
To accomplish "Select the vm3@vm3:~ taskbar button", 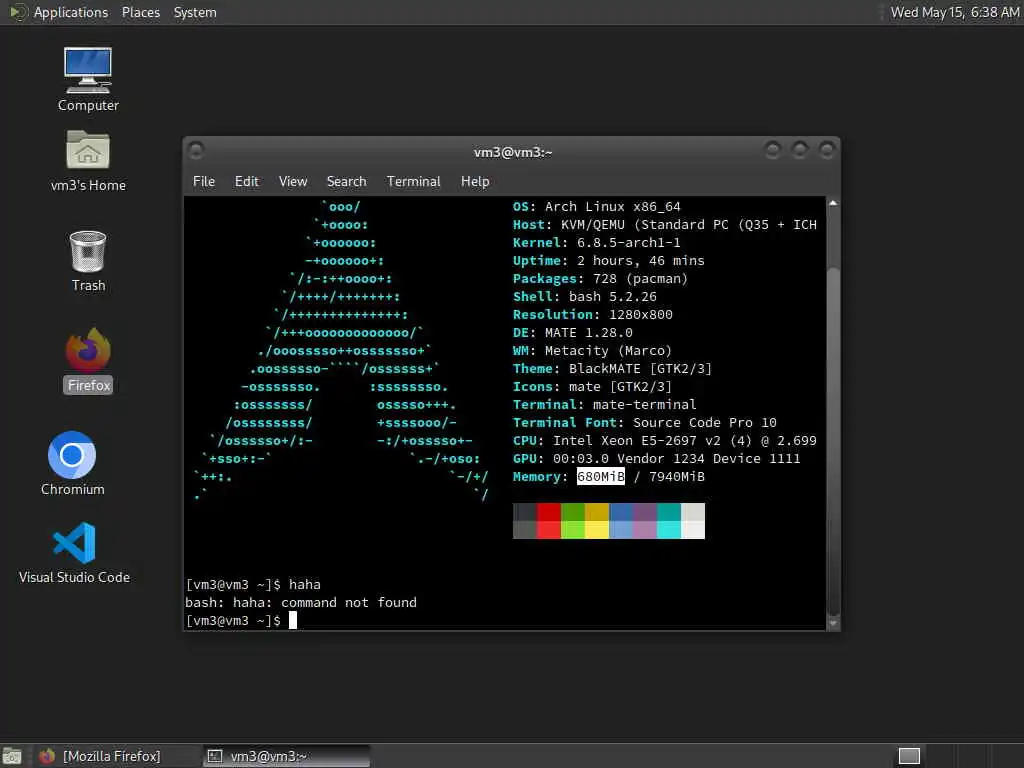I will [286, 756].
